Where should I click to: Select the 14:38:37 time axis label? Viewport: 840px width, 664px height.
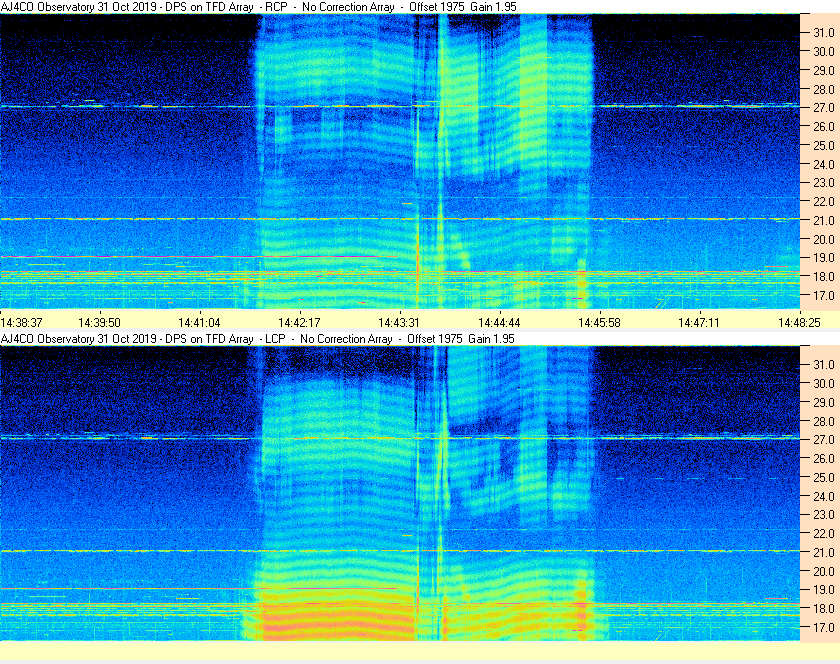[x=21, y=323]
